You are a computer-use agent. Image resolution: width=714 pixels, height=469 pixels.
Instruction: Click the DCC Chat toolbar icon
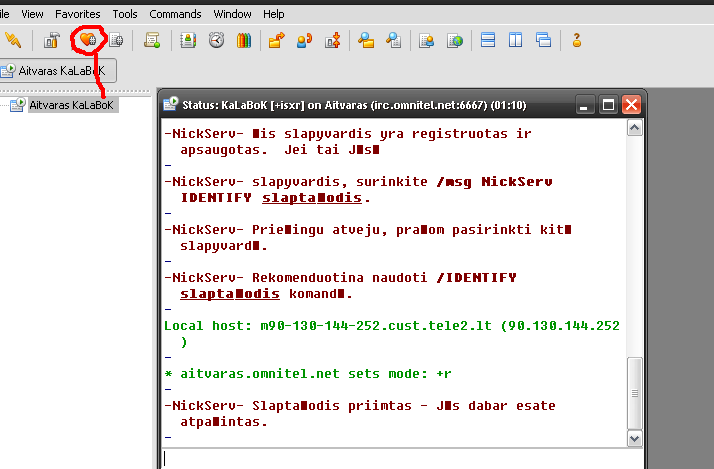click(x=304, y=41)
